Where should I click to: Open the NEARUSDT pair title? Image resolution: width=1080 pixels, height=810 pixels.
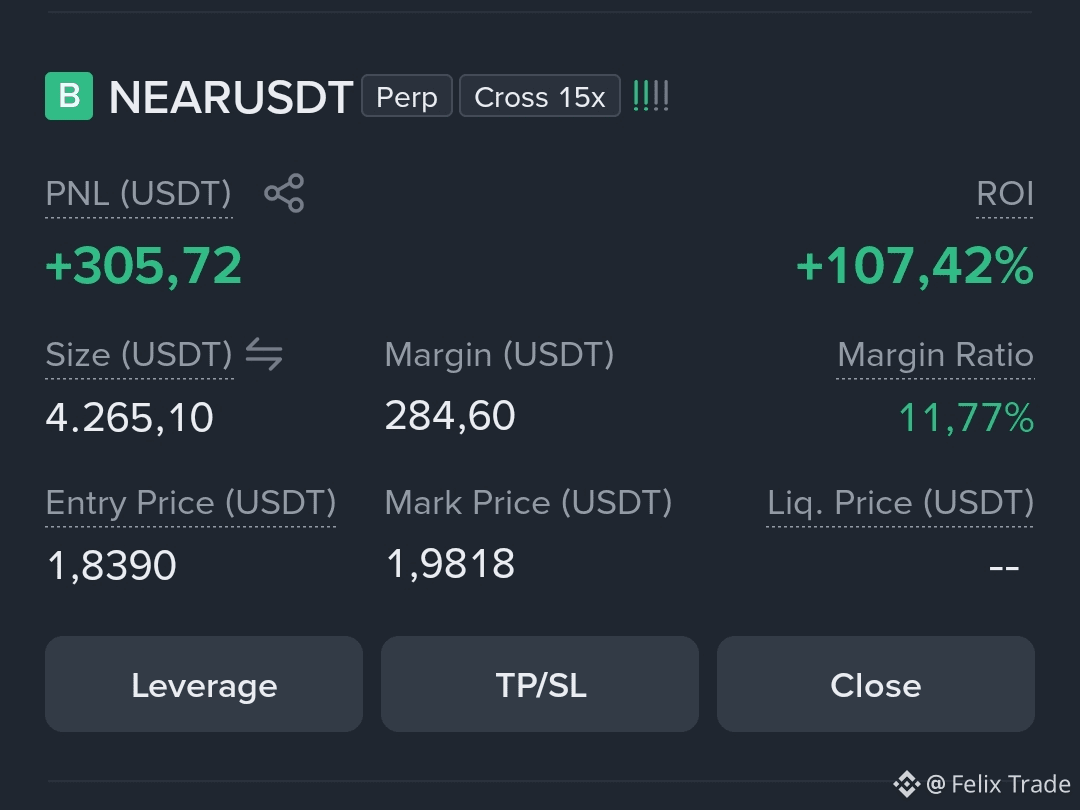231,97
